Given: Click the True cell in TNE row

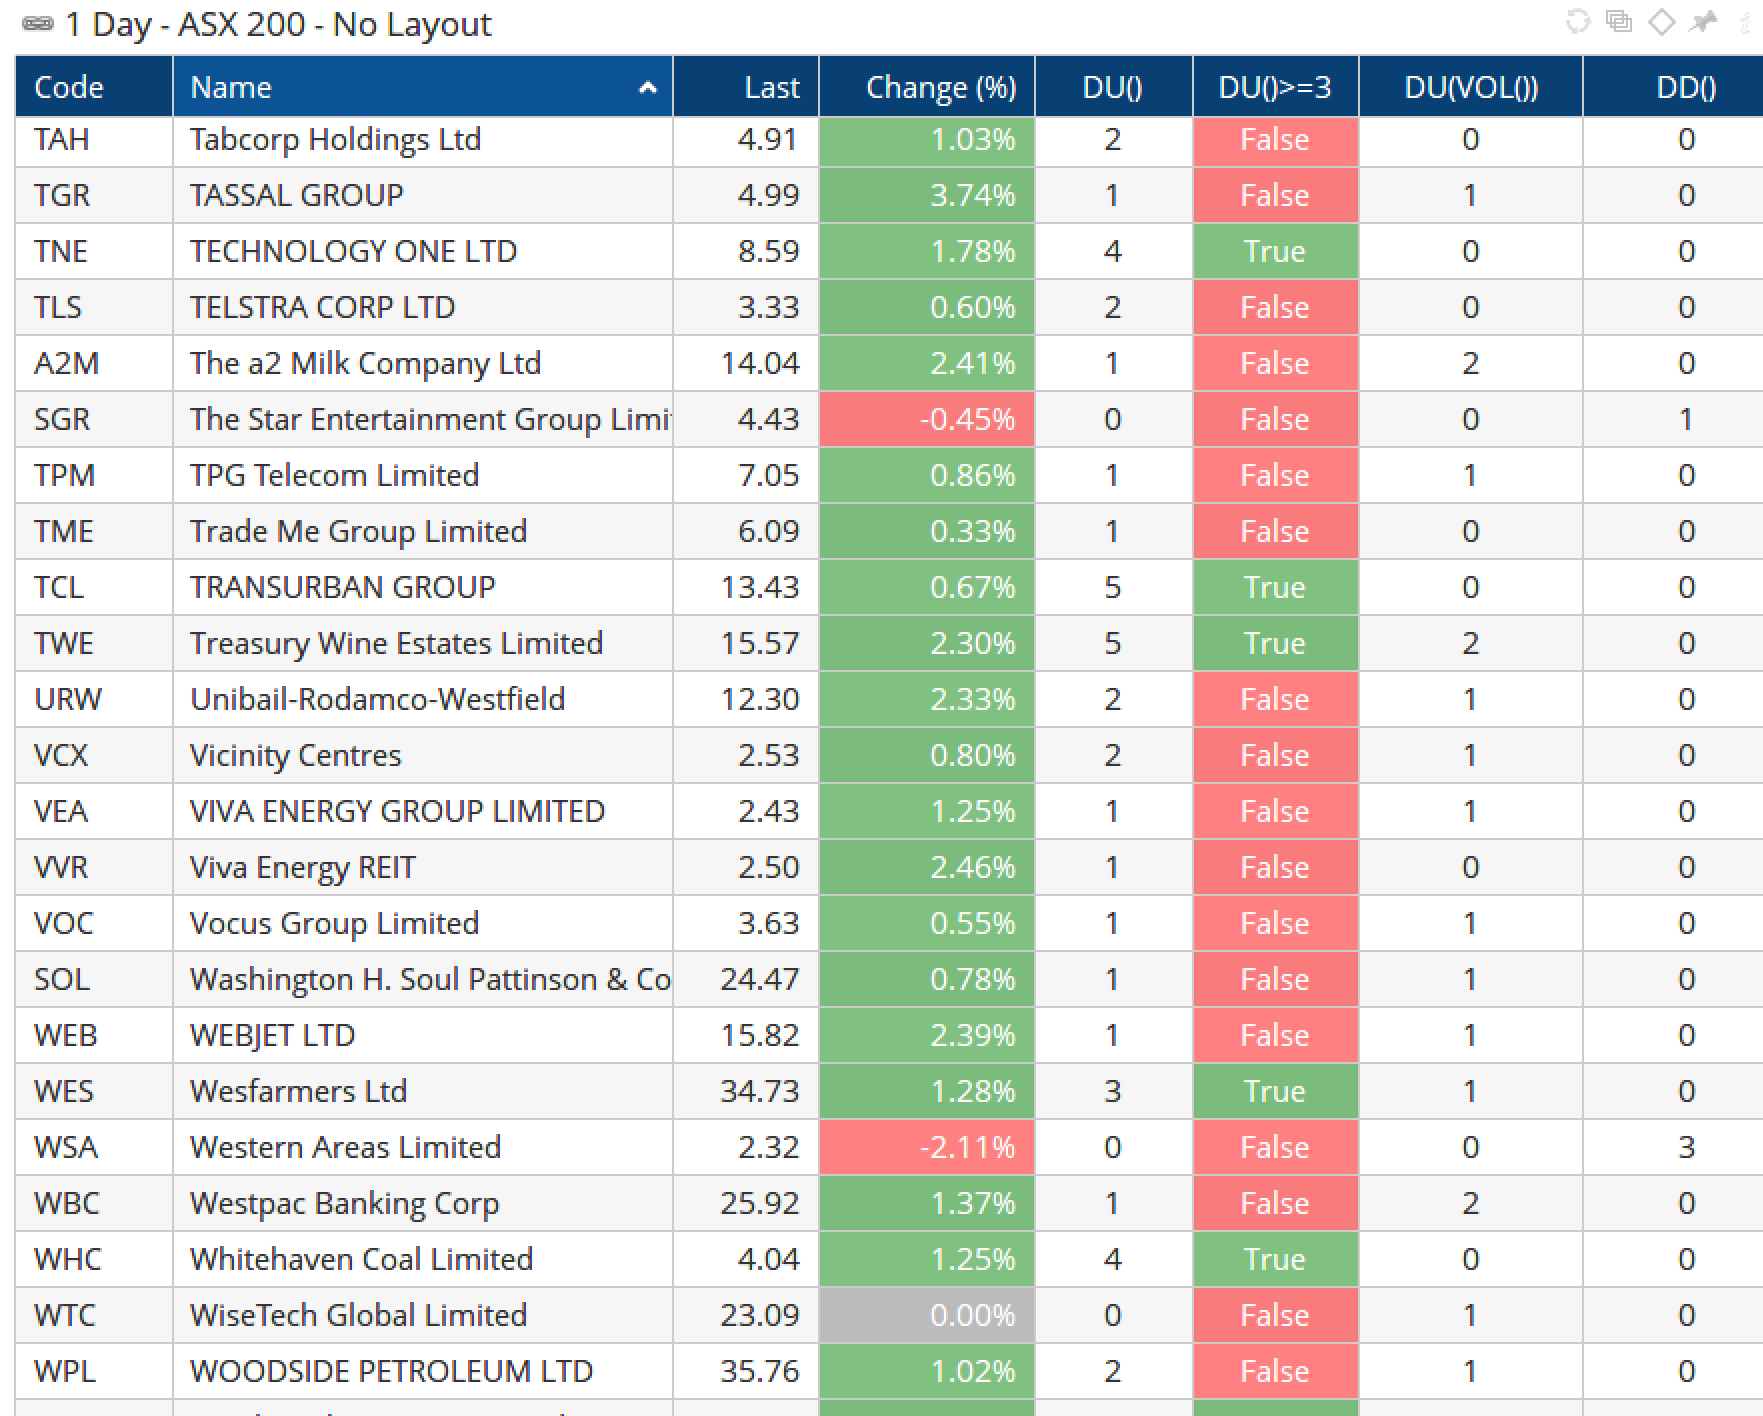Looking at the screenshot, I should coord(1275,251).
